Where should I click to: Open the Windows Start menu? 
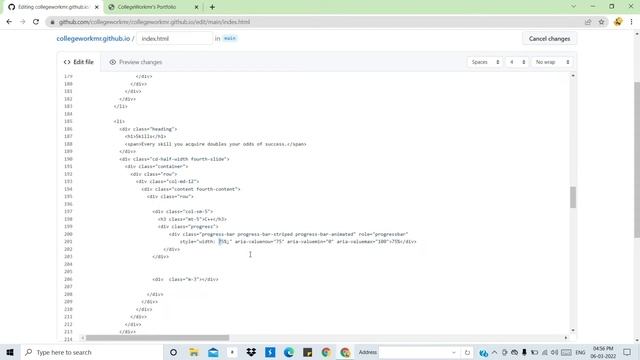10,352
